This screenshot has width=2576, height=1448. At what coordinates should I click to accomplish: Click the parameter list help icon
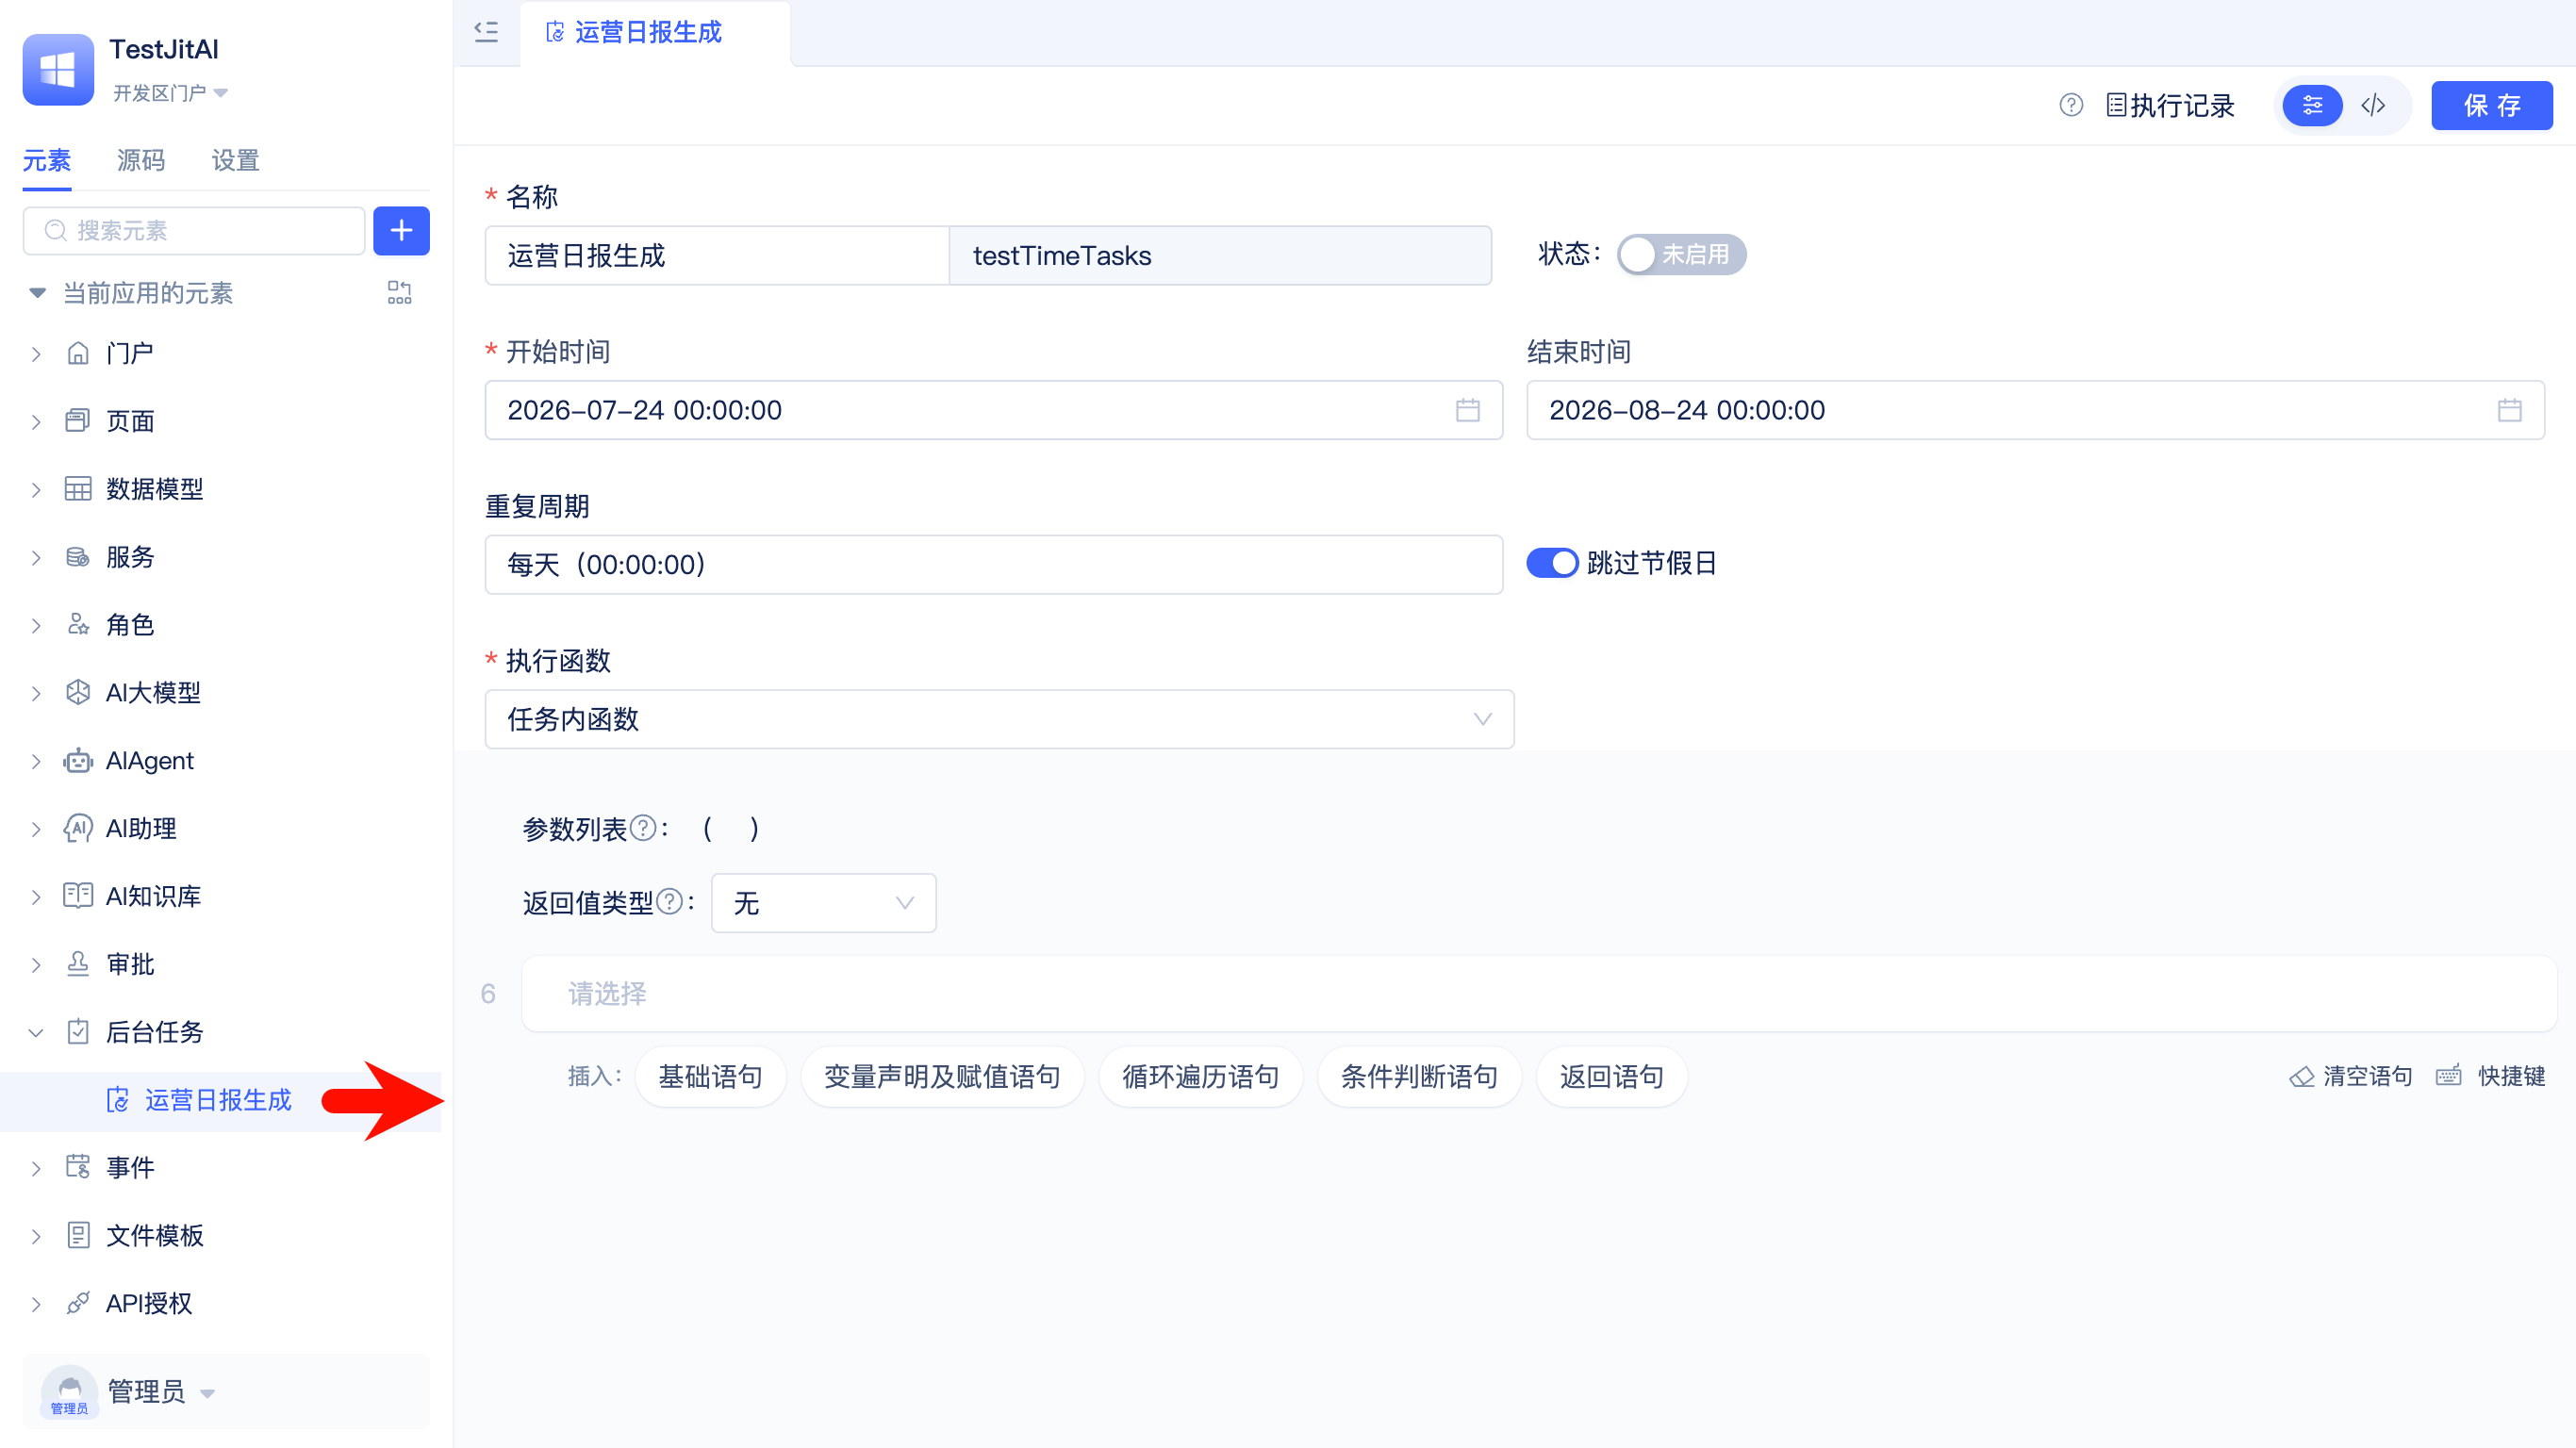point(644,828)
